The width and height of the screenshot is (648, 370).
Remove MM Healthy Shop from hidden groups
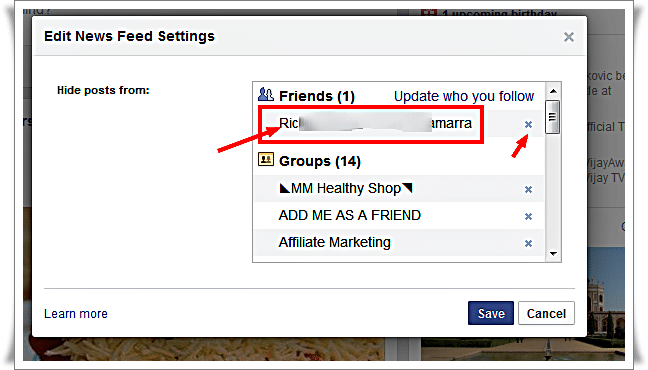click(528, 189)
